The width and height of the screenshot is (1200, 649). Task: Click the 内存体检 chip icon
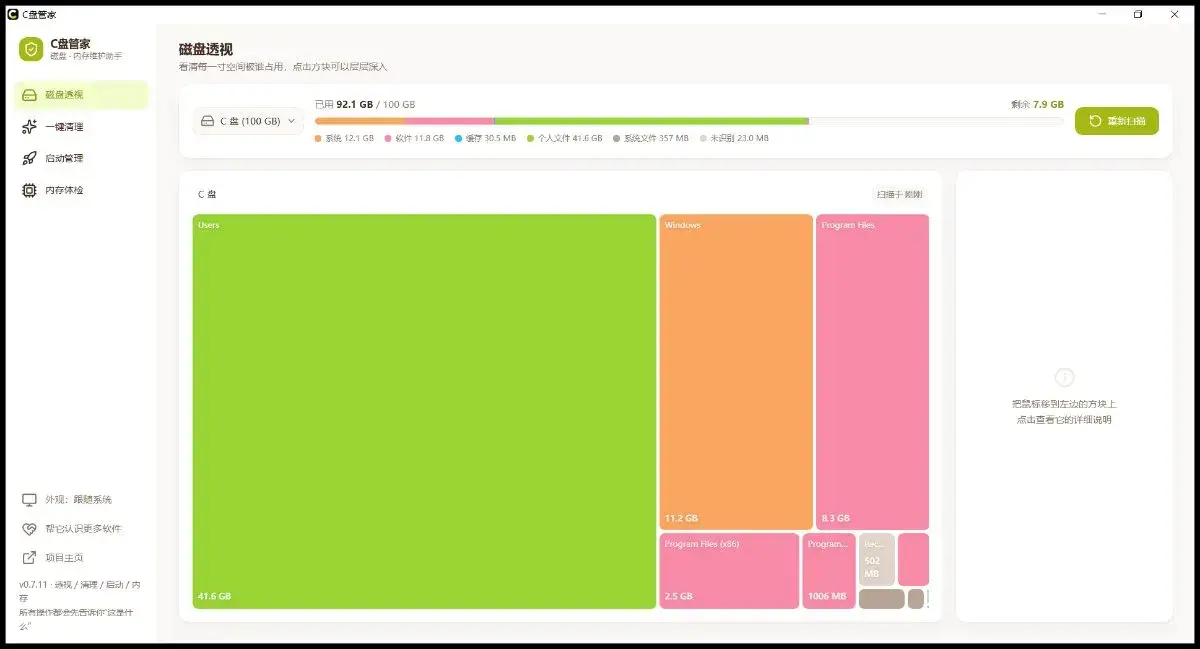click(29, 190)
